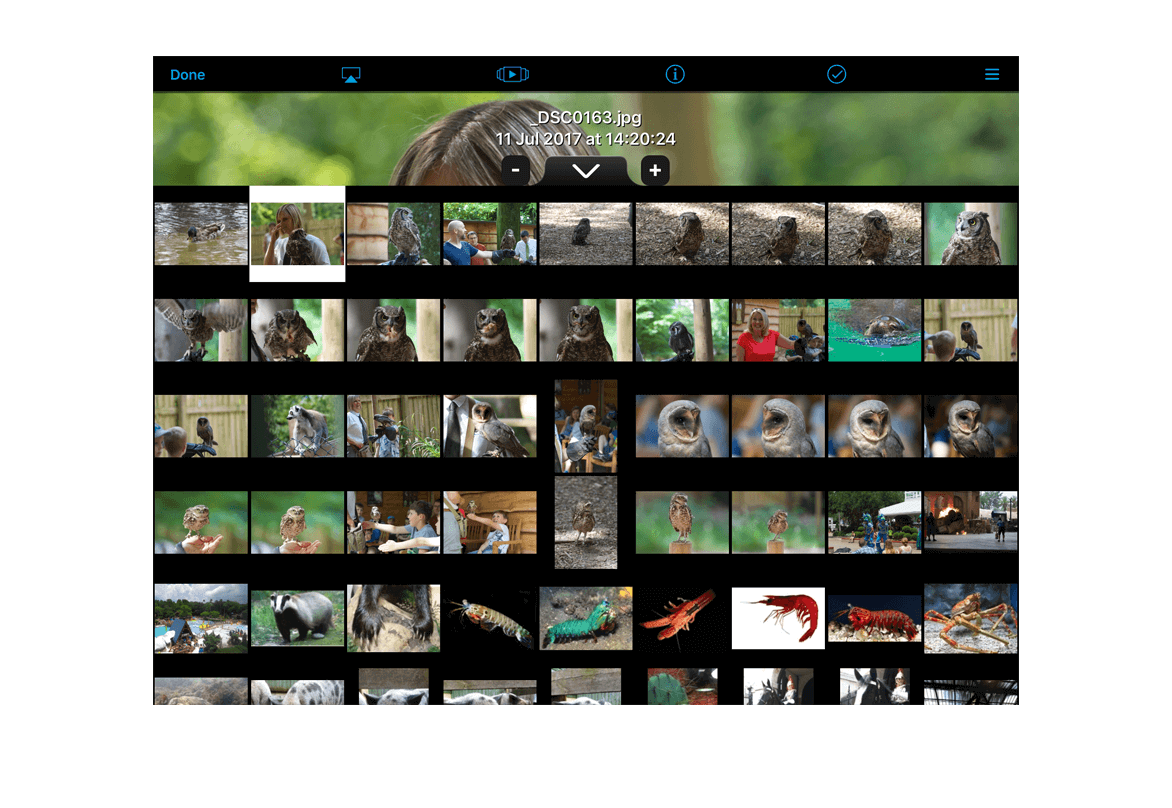Select the highlighted woman holding owl thumbnail
This screenshot has height=808, width=1172.
297,234
